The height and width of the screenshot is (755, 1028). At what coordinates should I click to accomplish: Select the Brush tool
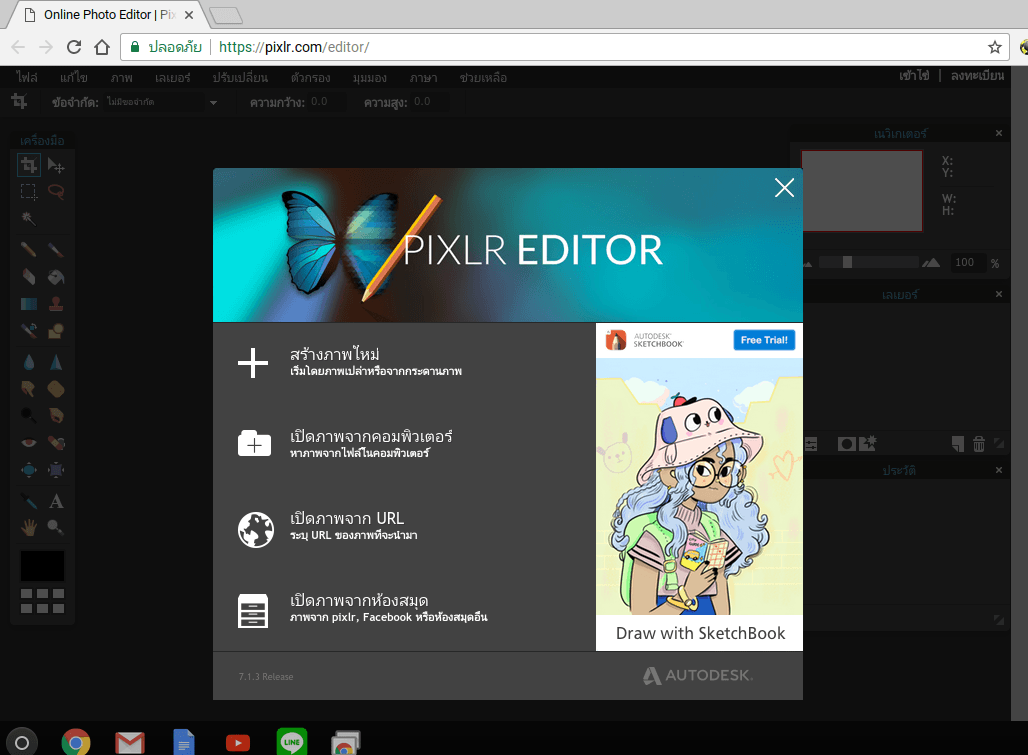click(56, 250)
